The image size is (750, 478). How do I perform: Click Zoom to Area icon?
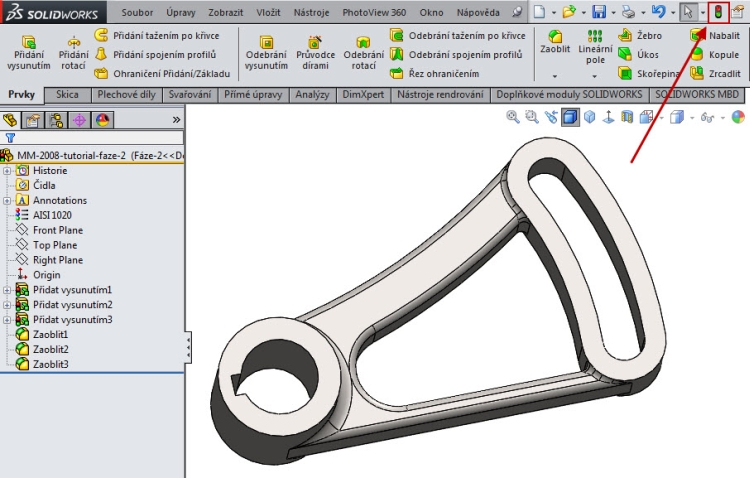[531, 117]
